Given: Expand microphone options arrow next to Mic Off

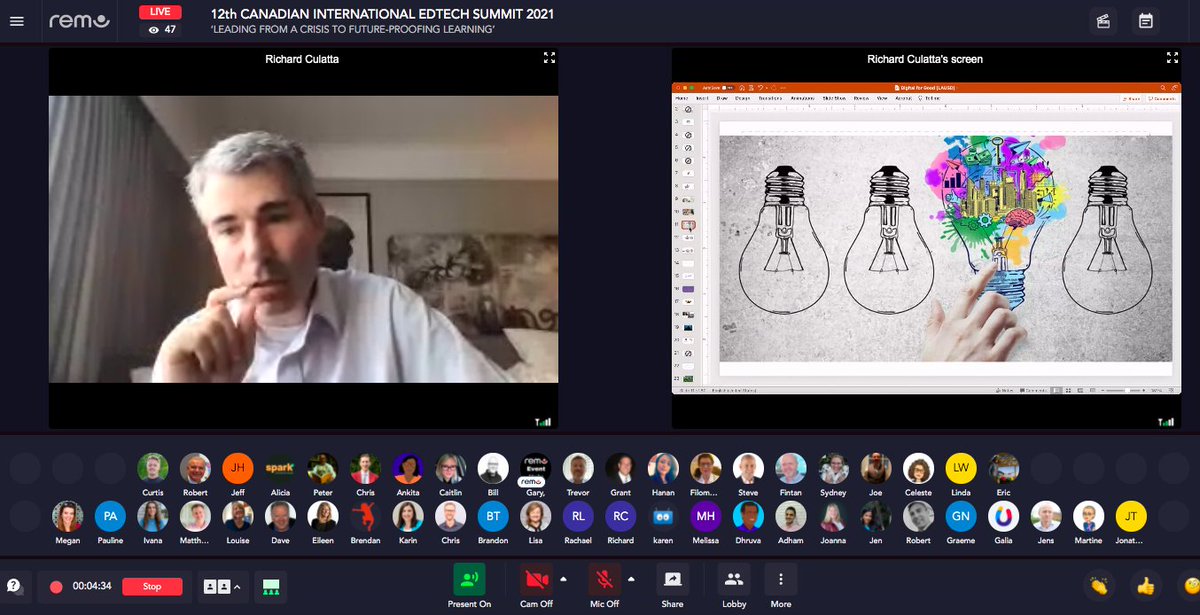Looking at the screenshot, I should coord(631,578).
